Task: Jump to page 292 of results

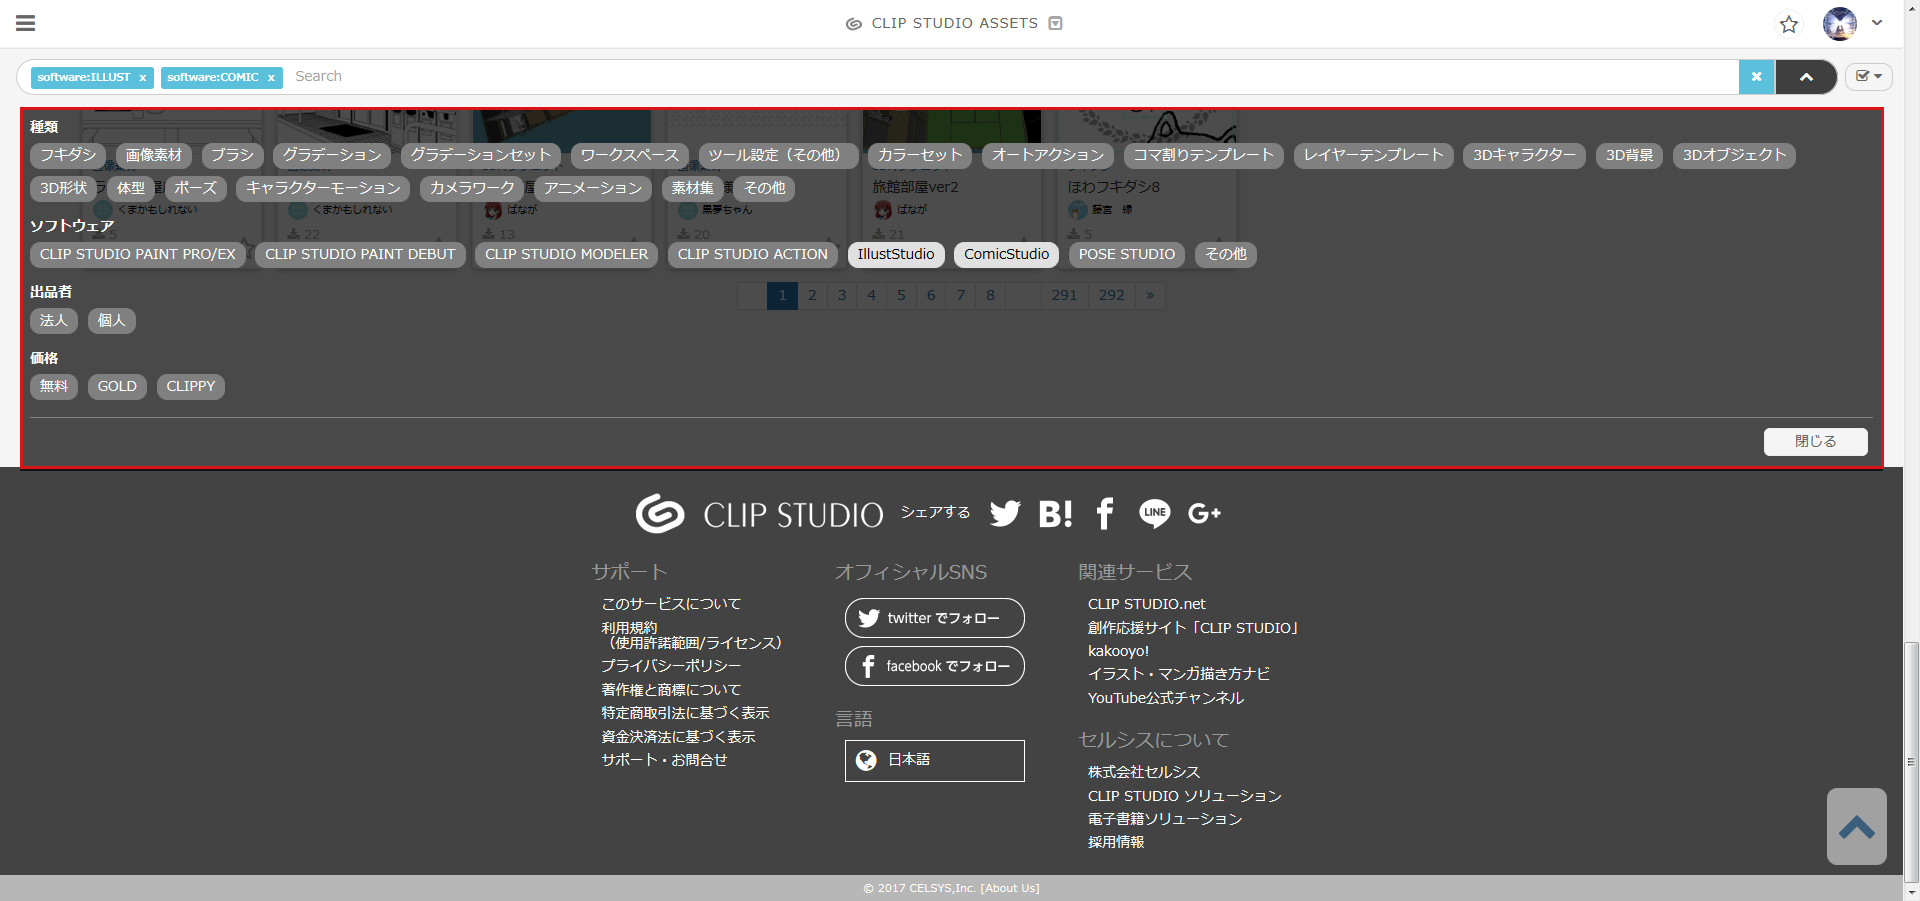Action: tap(1111, 295)
